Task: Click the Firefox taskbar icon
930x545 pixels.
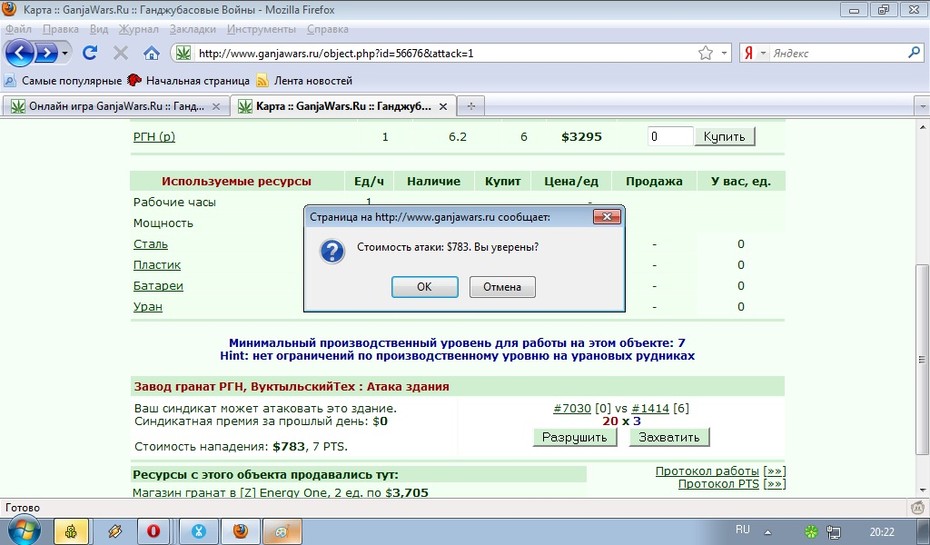Action: point(240,531)
